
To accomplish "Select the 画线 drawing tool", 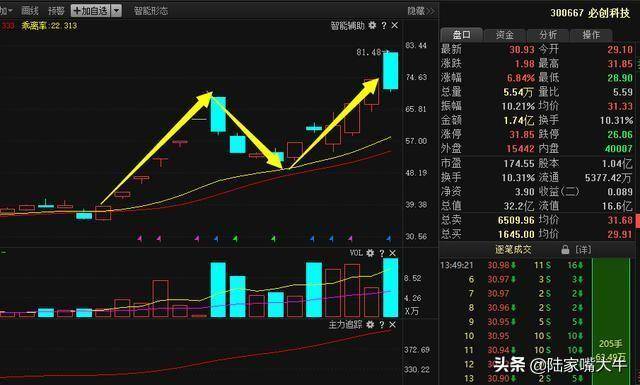I will point(30,11).
